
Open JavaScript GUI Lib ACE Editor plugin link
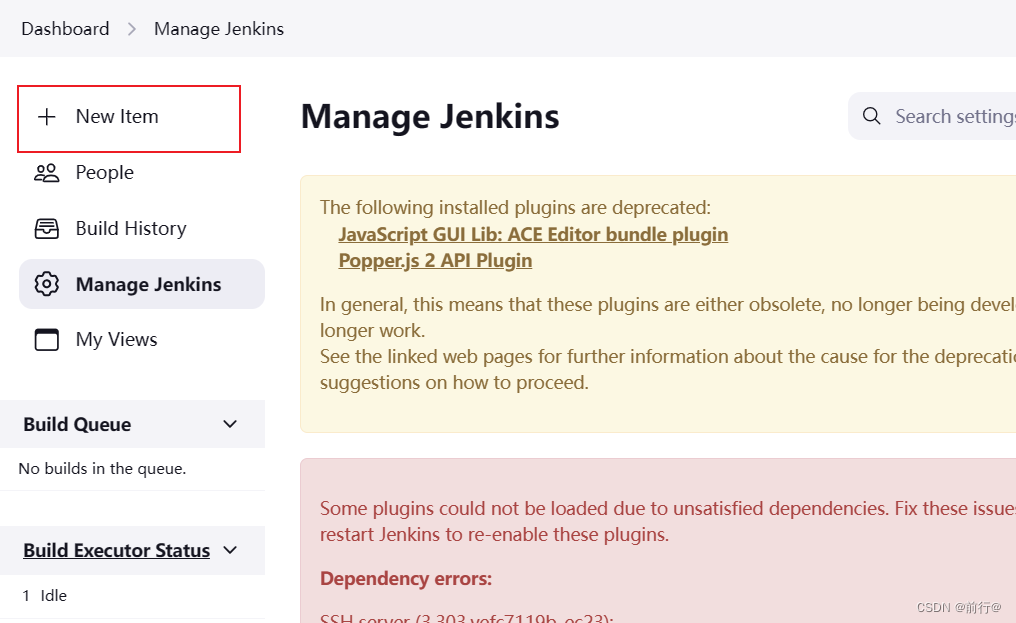tap(533, 234)
